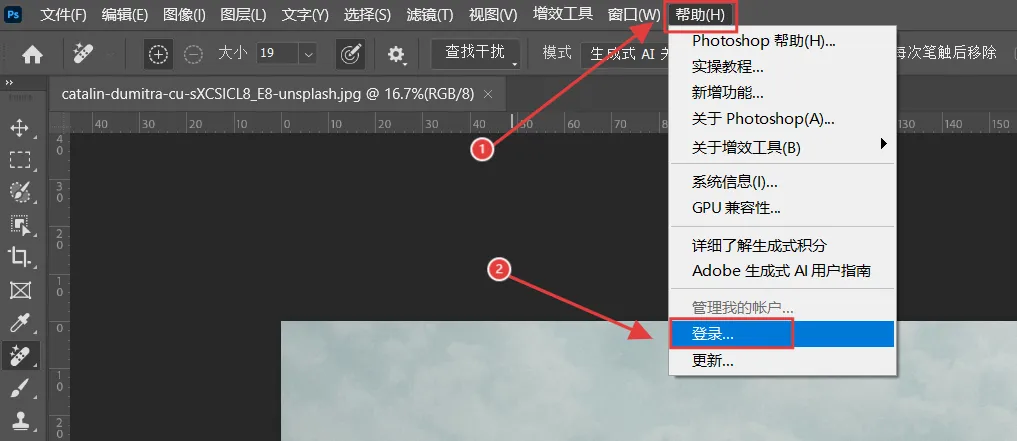
Task: Select the Brush tool
Action: (19, 388)
